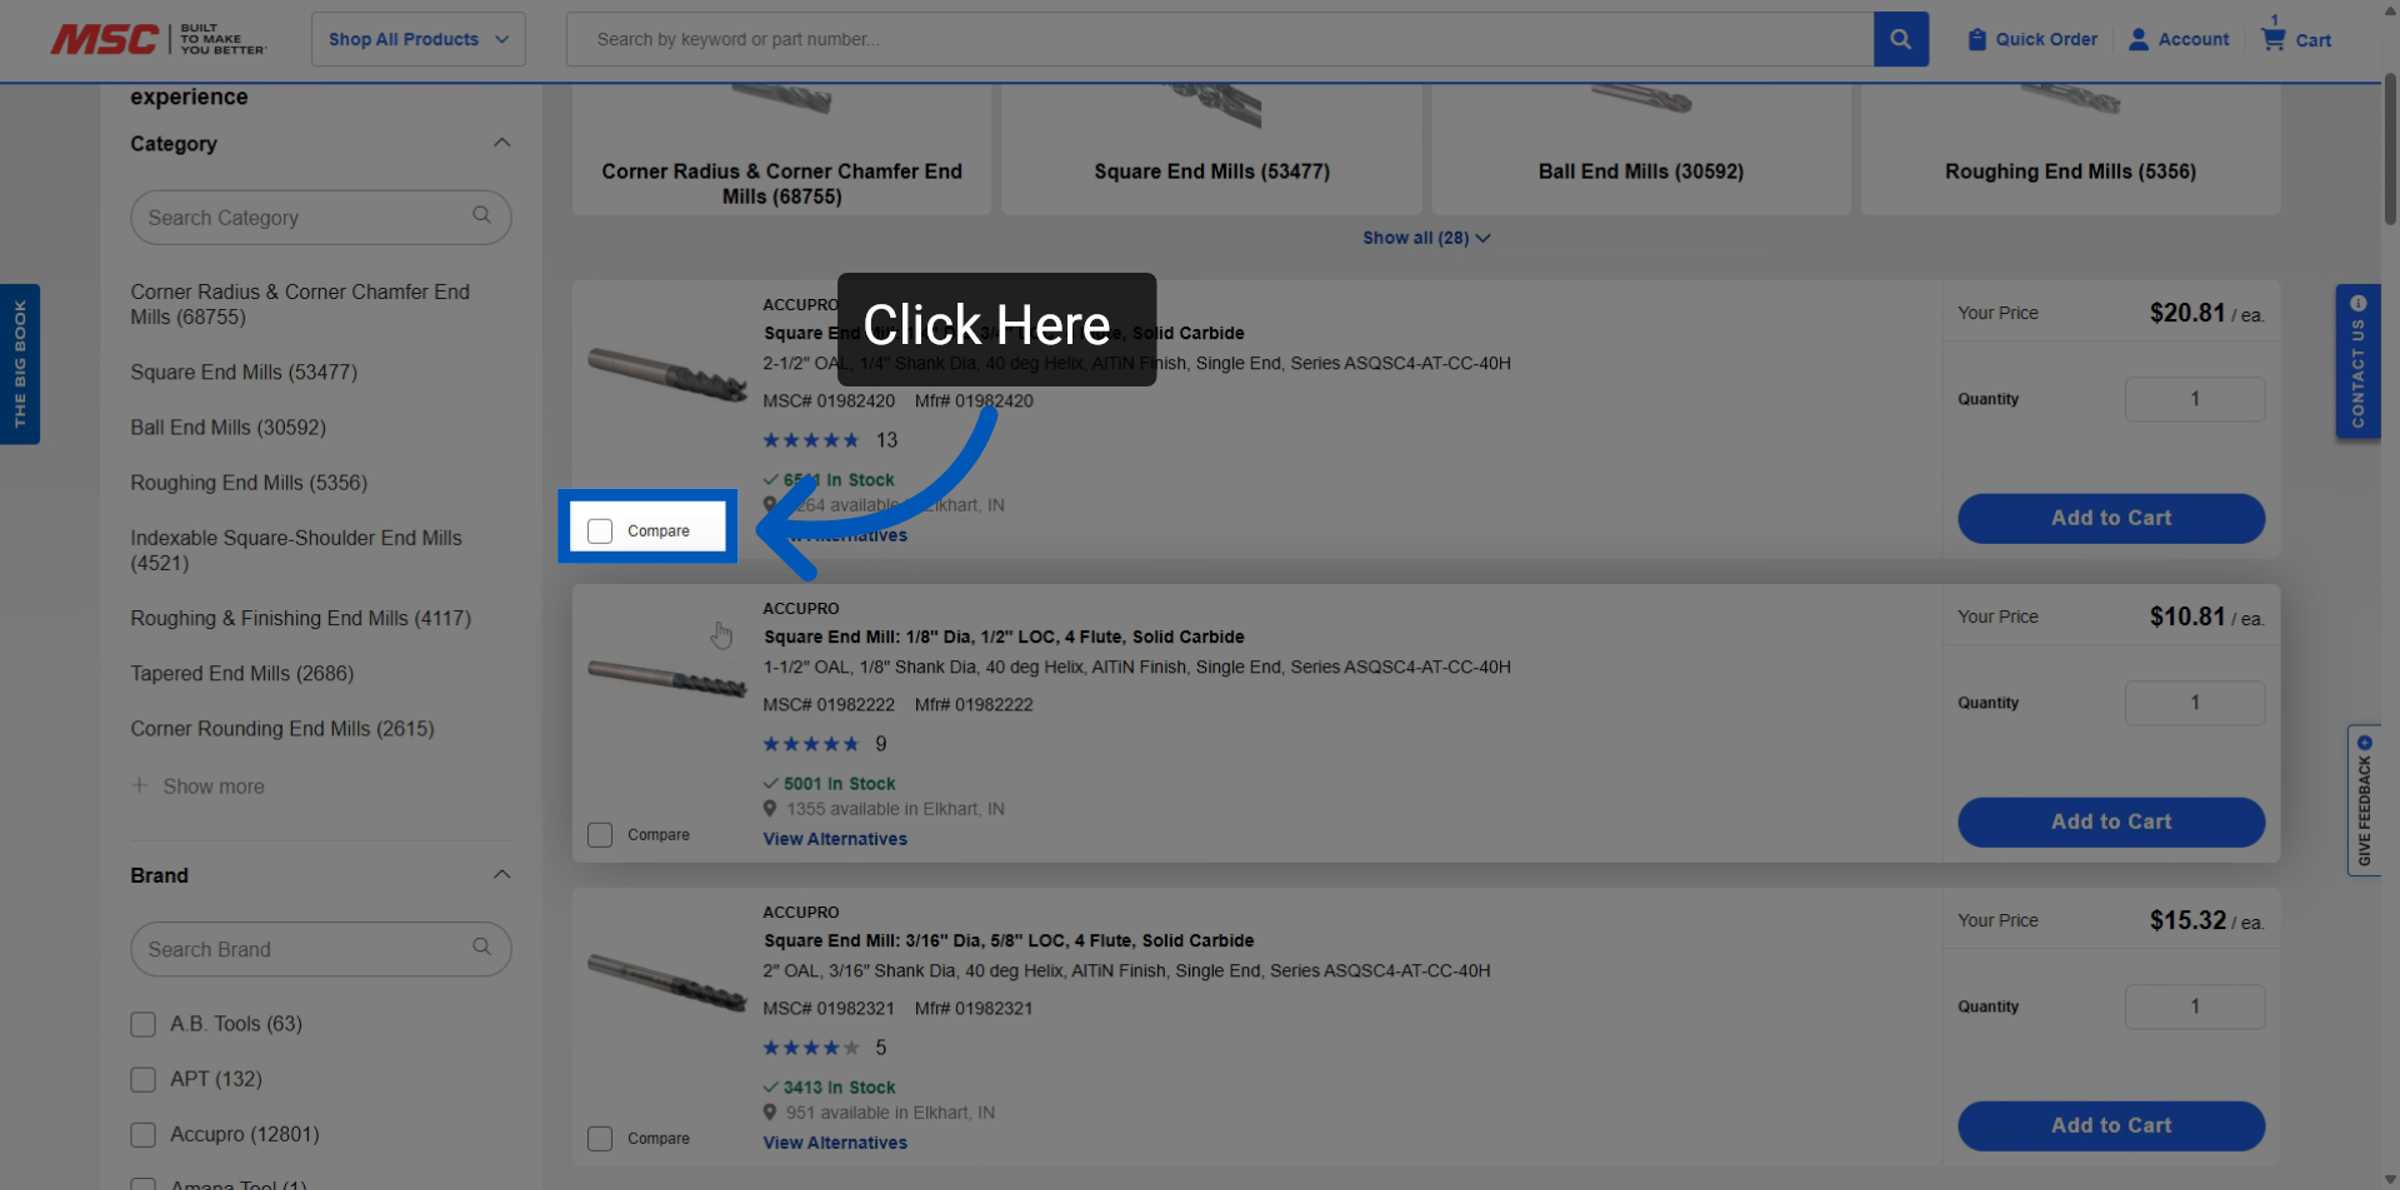
Task: Open the 3/16" Dia Square End Mill title
Action: coord(1009,940)
